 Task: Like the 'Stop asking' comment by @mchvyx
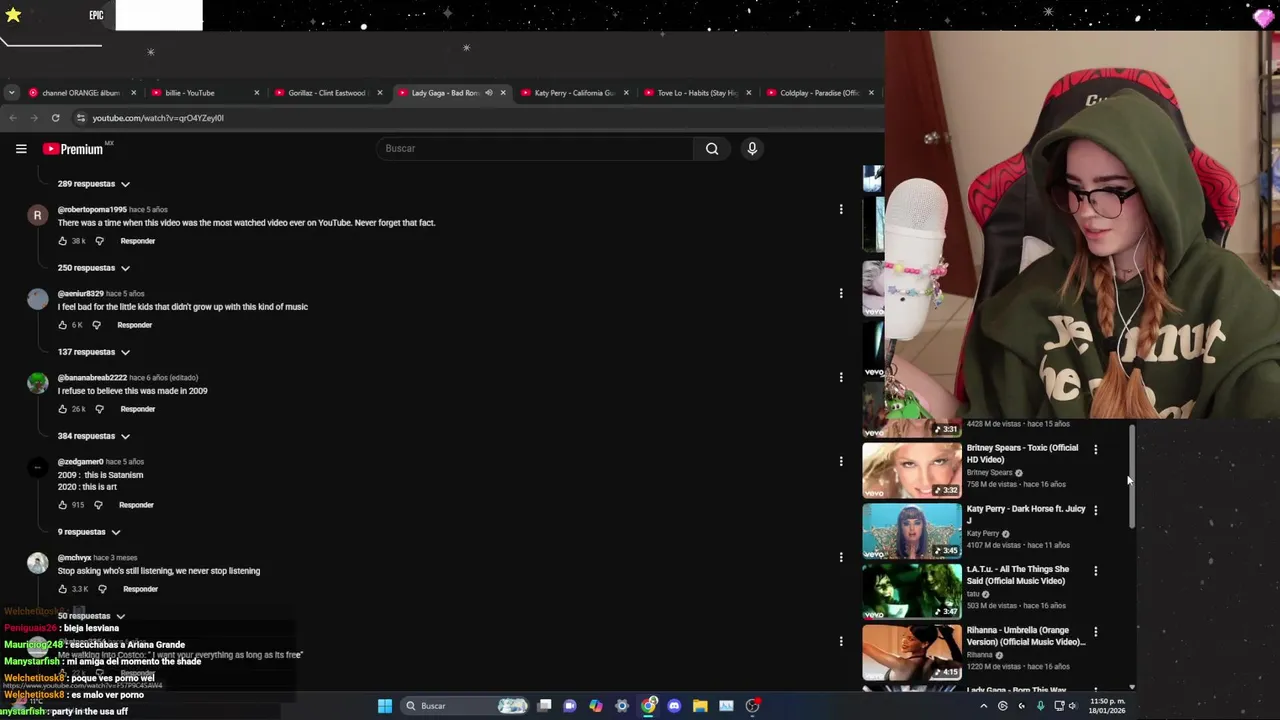pos(62,589)
